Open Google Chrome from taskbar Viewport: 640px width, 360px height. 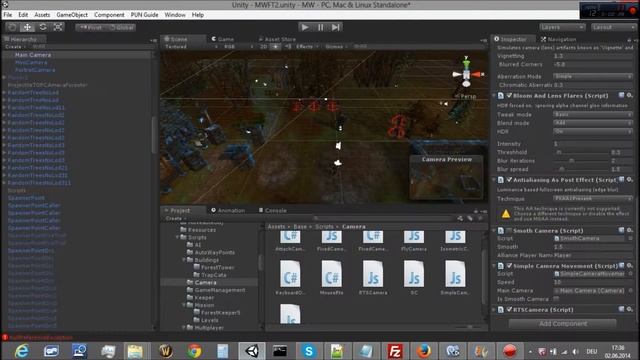pos(194,351)
